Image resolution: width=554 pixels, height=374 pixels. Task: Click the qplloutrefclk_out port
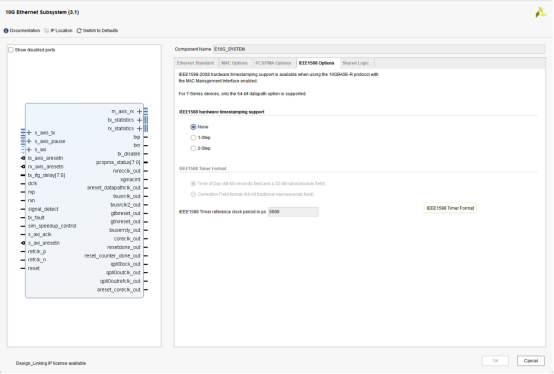tap(120, 281)
